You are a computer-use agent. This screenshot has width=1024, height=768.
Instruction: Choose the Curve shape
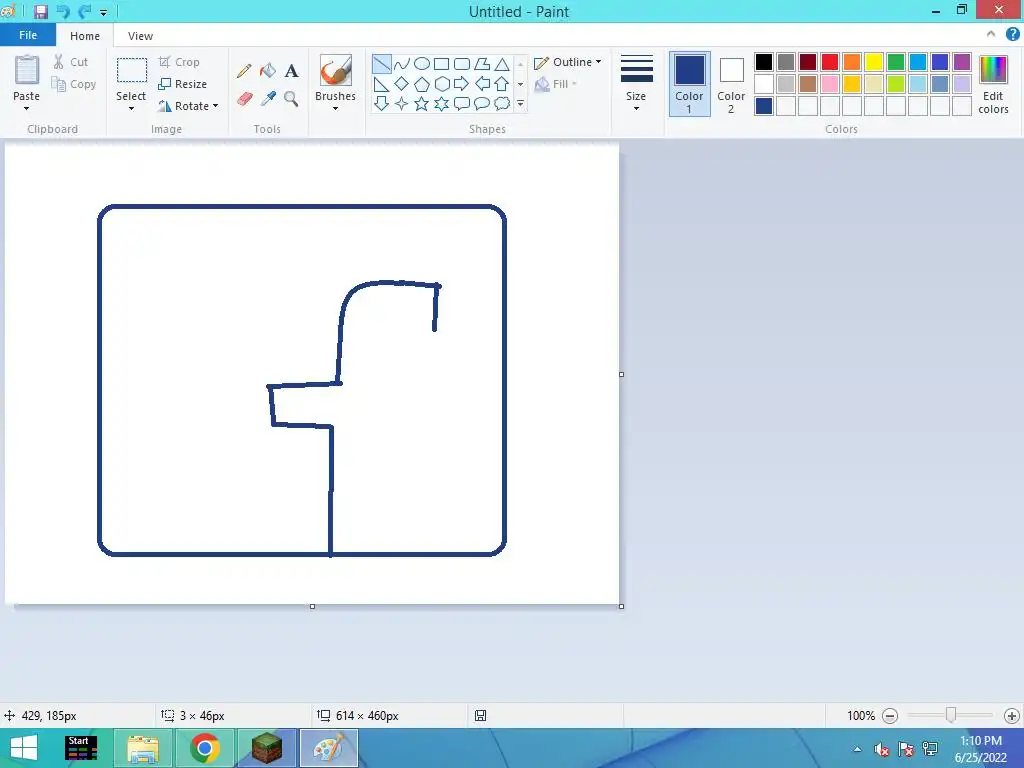tap(402, 64)
